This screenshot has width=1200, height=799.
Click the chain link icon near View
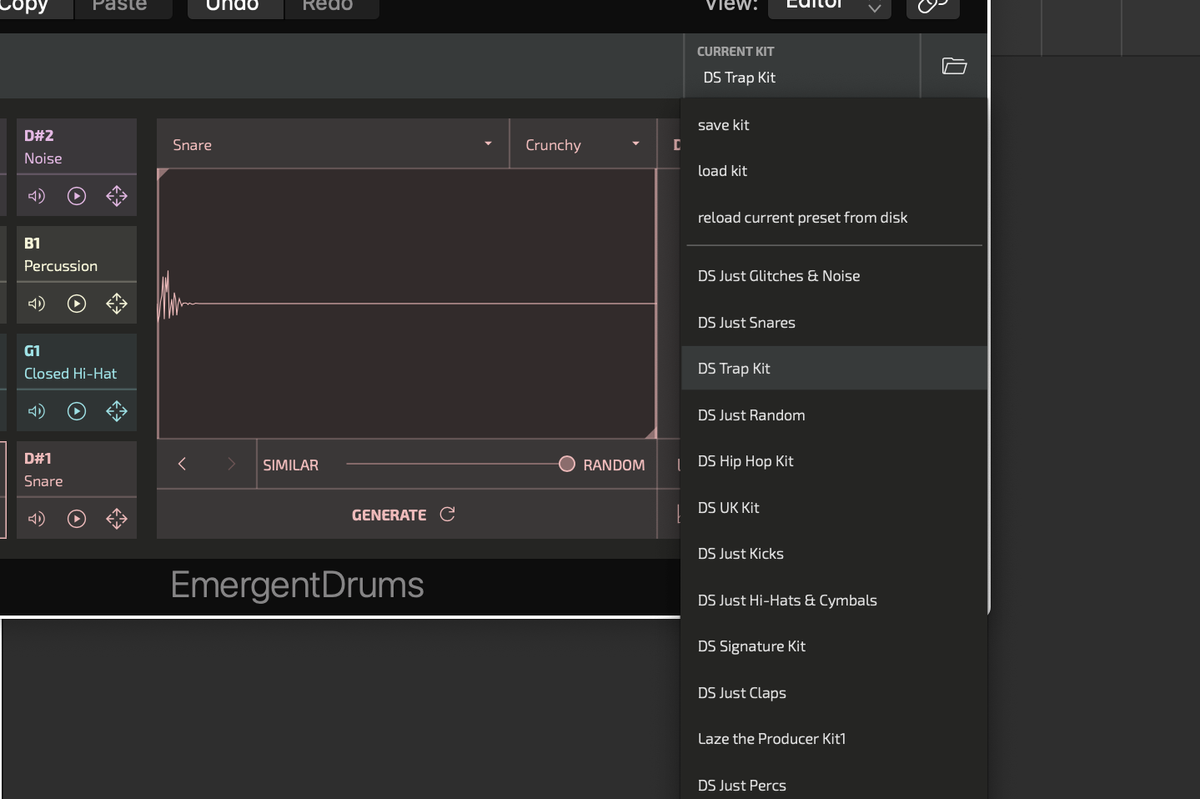coord(931,5)
